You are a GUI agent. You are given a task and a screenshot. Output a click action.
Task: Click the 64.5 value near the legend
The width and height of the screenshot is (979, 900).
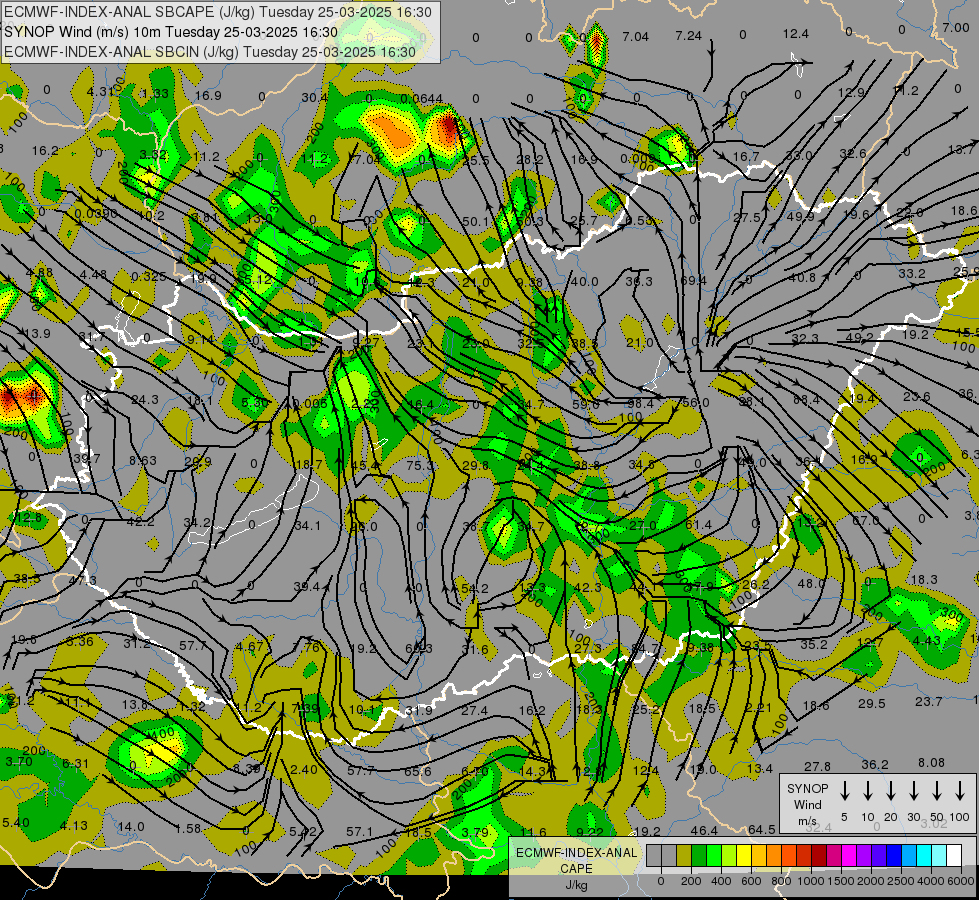762,829
